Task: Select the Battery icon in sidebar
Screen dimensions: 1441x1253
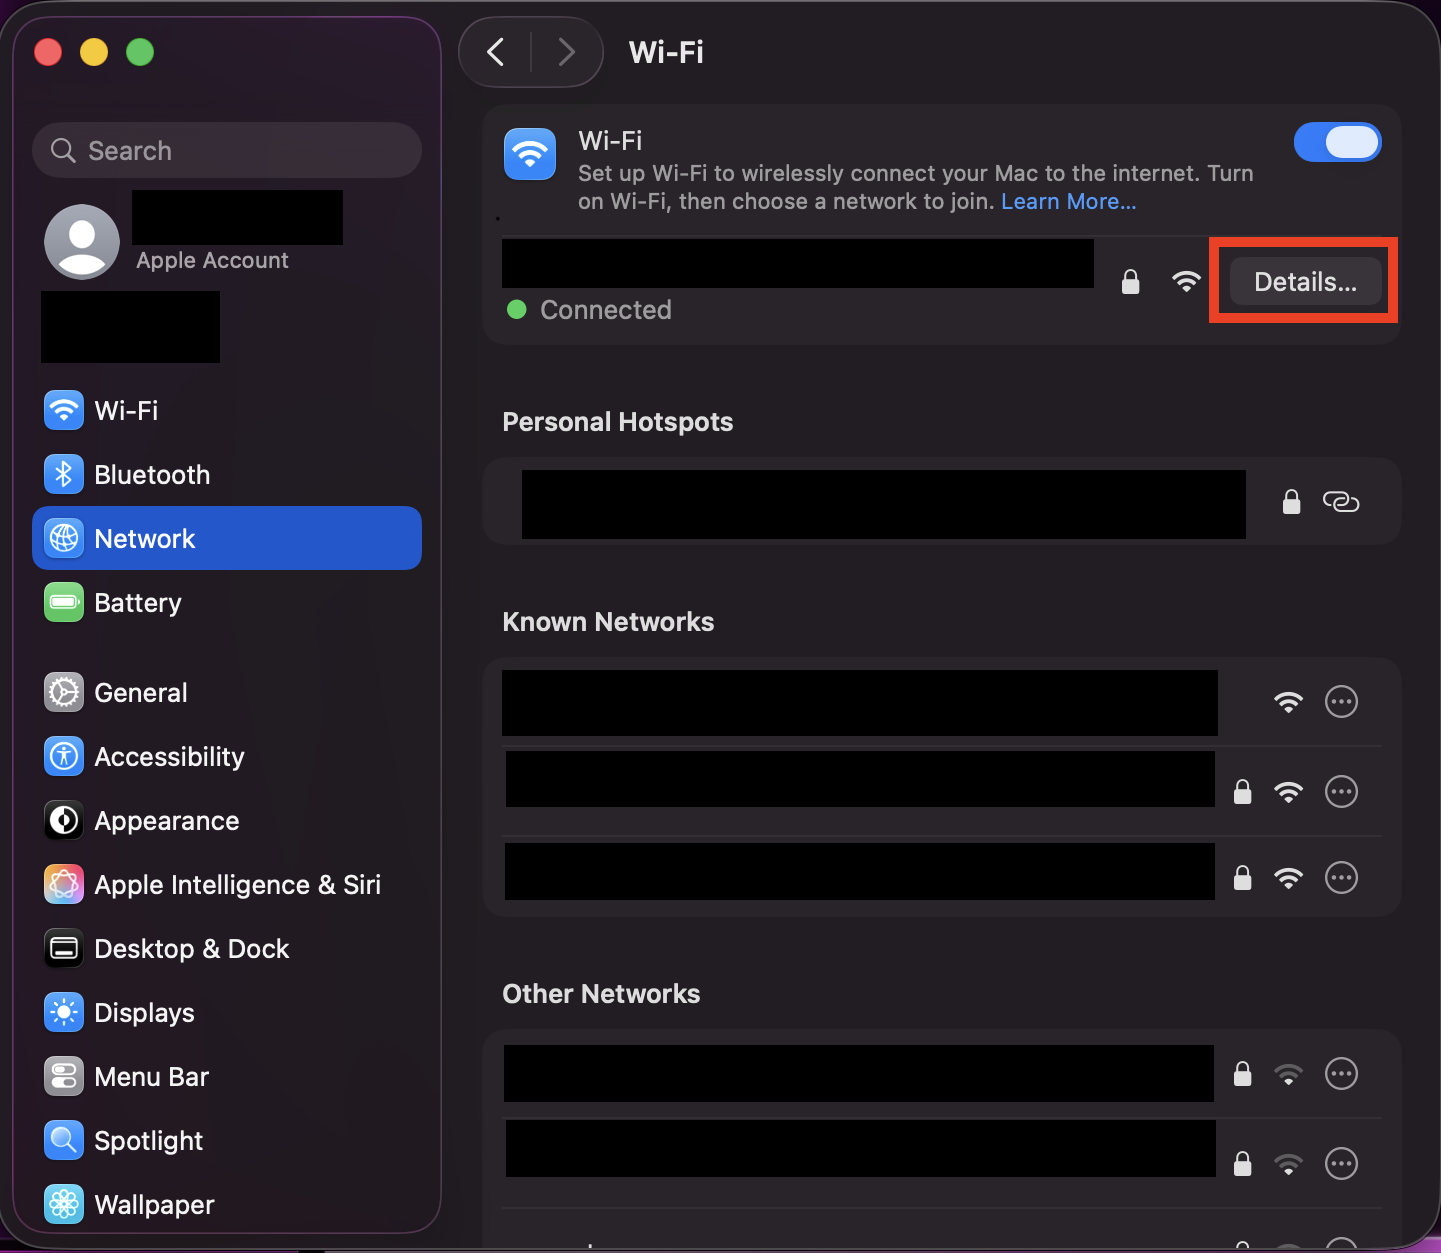Action: tap(64, 603)
